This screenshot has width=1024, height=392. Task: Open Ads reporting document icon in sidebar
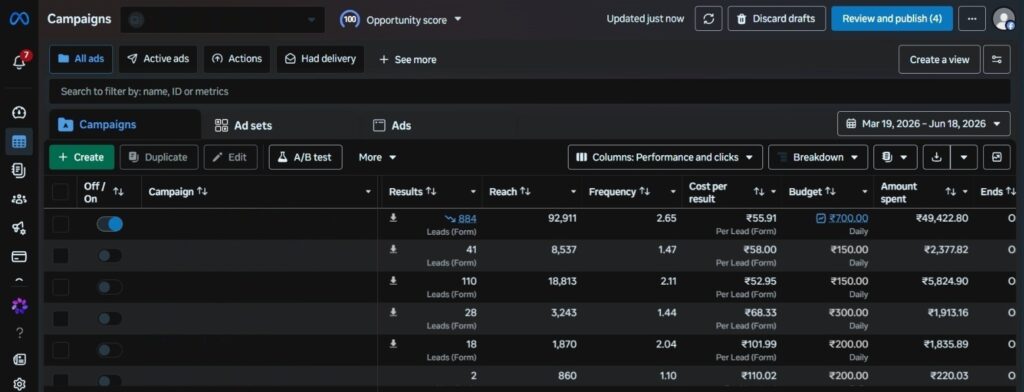(19, 171)
